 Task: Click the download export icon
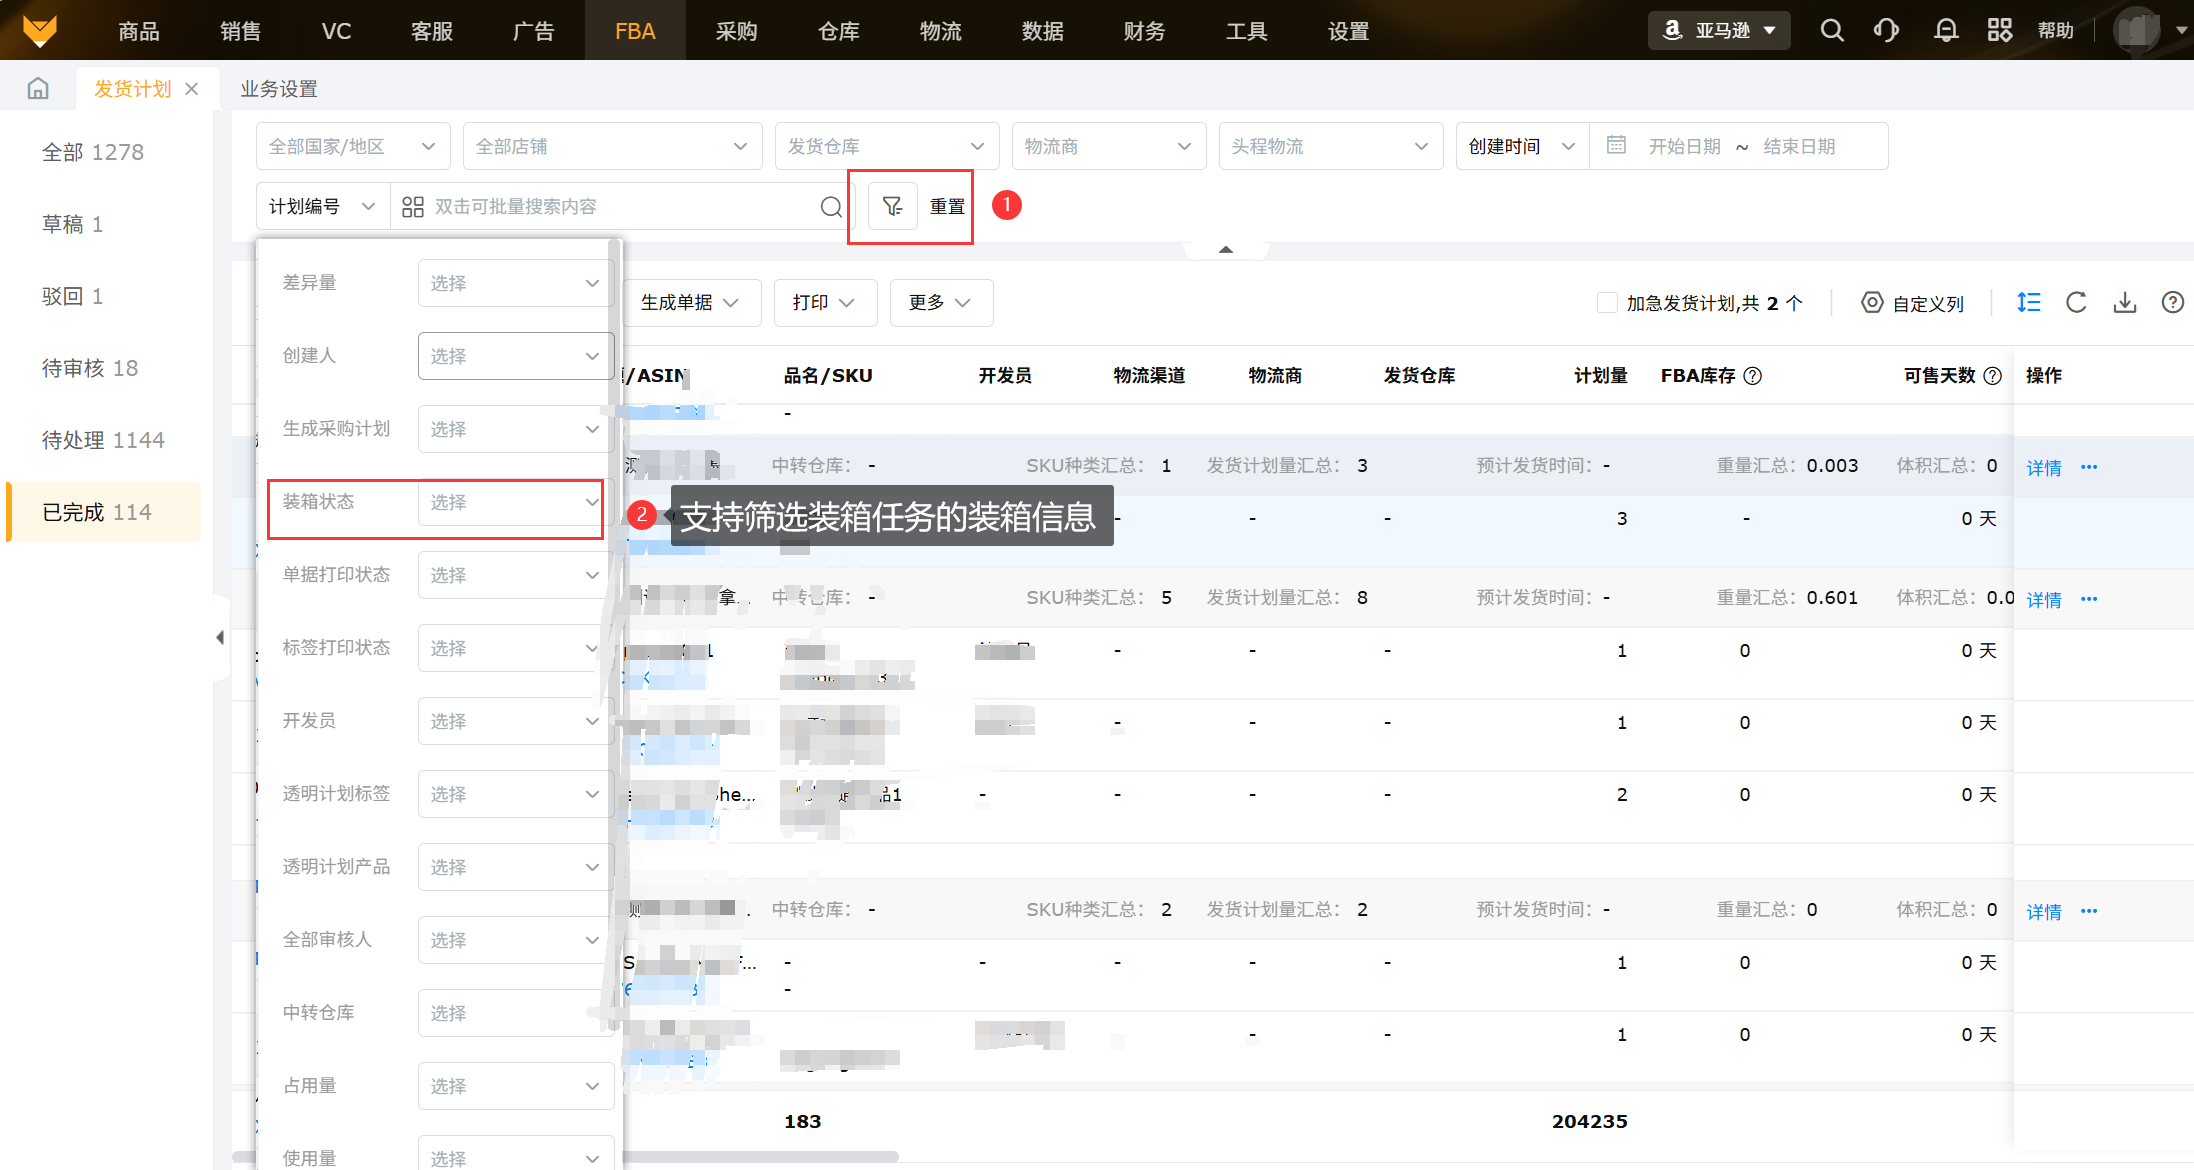pos(2124,303)
